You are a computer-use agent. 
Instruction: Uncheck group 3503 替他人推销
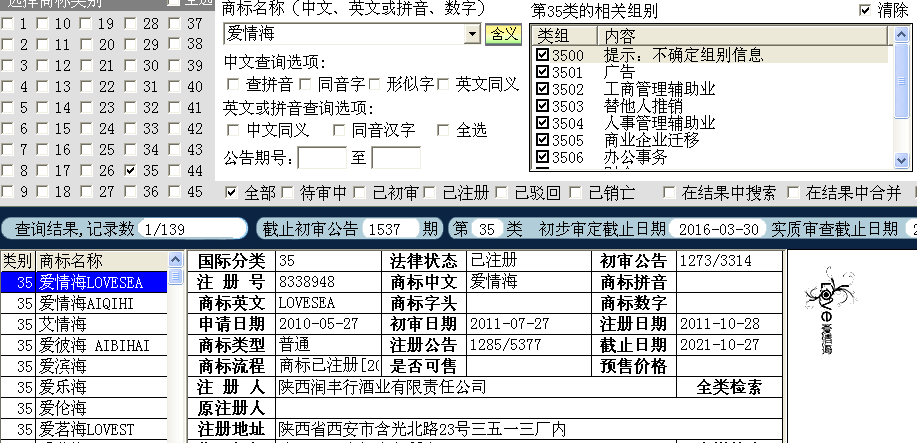[543, 106]
